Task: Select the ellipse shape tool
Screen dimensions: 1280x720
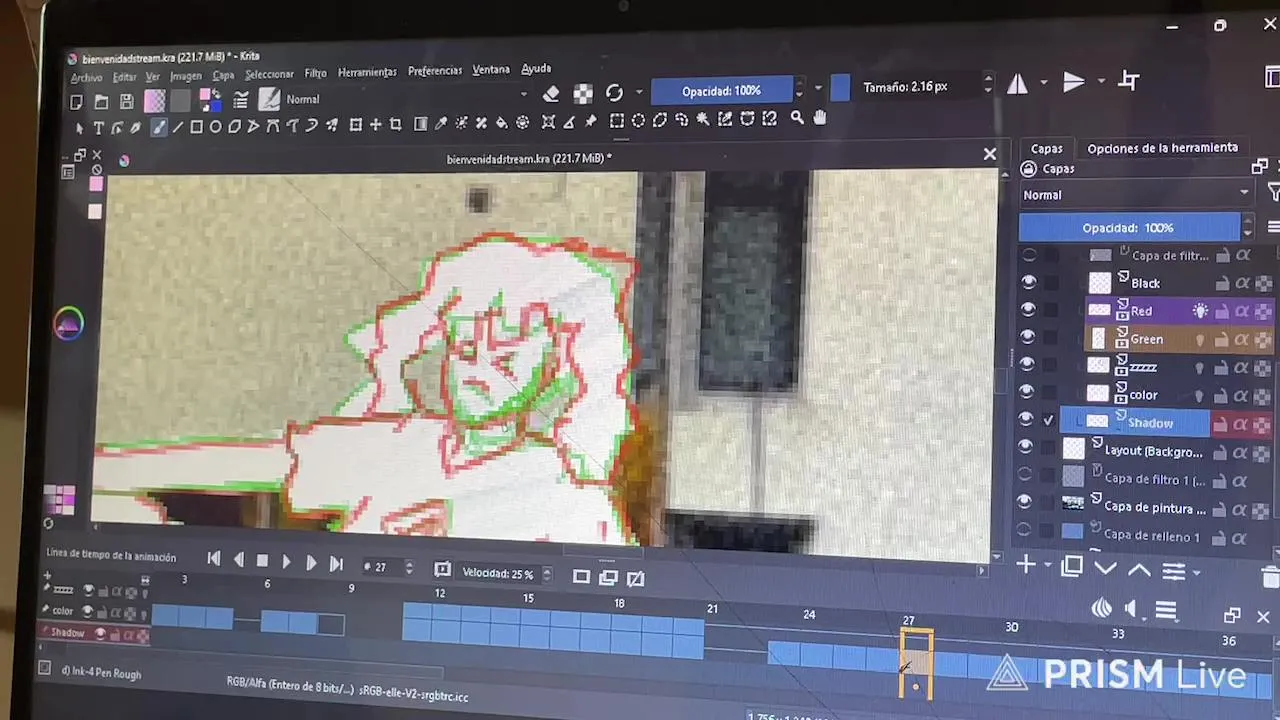Action: [215, 127]
